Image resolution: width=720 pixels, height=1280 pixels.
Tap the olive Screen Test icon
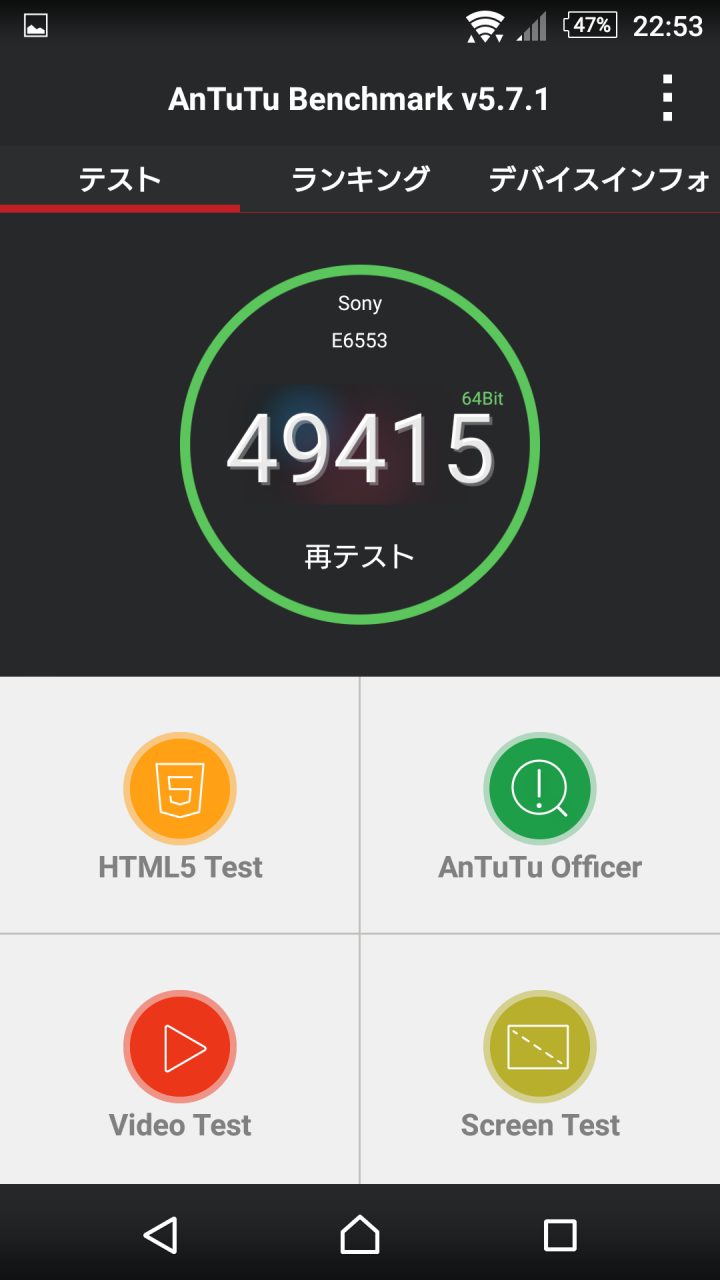(540, 1047)
